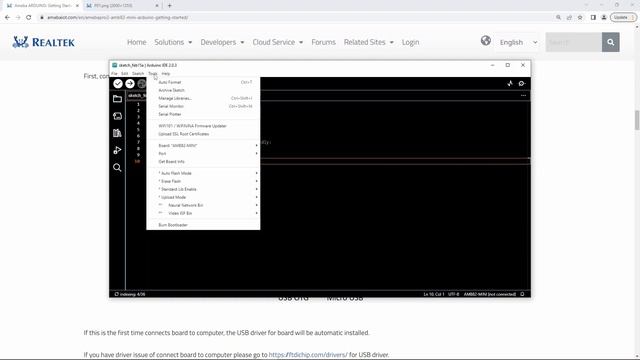
Task: Click the editor three-dots more options
Action: coord(523,95)
